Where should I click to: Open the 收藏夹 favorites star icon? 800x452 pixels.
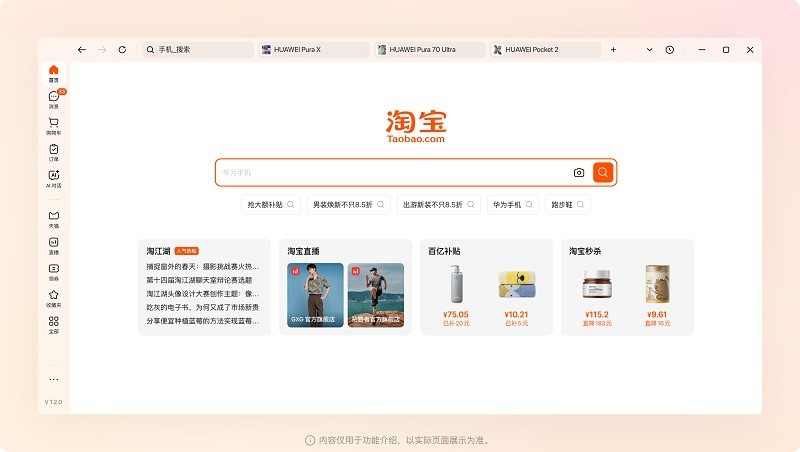point(54,298)
